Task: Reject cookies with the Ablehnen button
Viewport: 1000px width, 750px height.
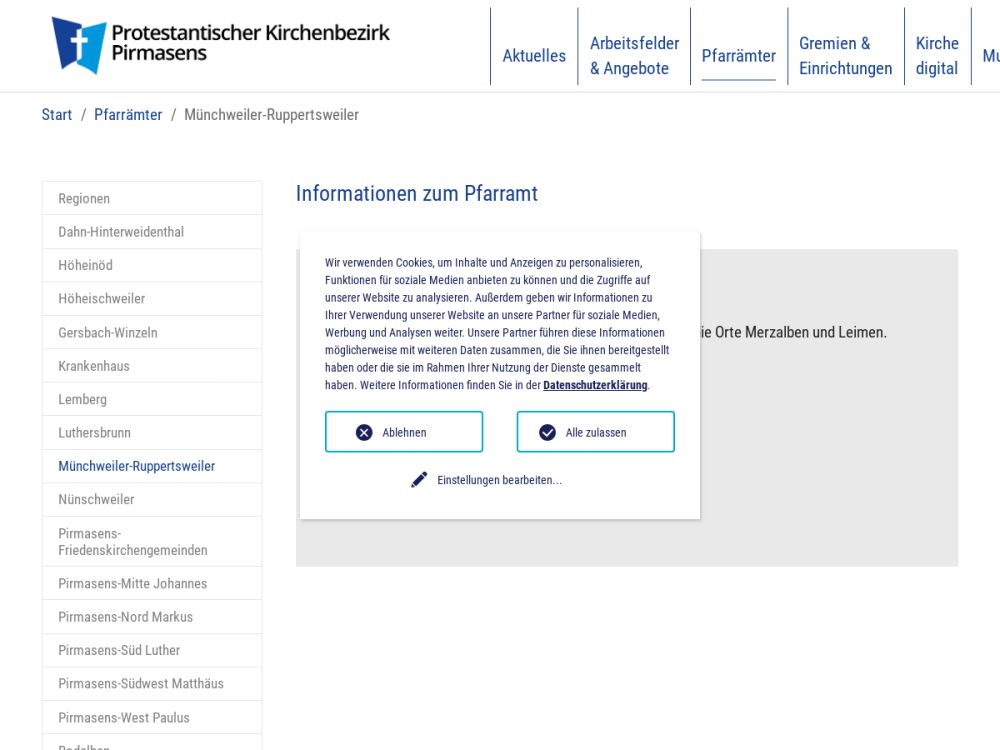Action: (x=404, y=432)
